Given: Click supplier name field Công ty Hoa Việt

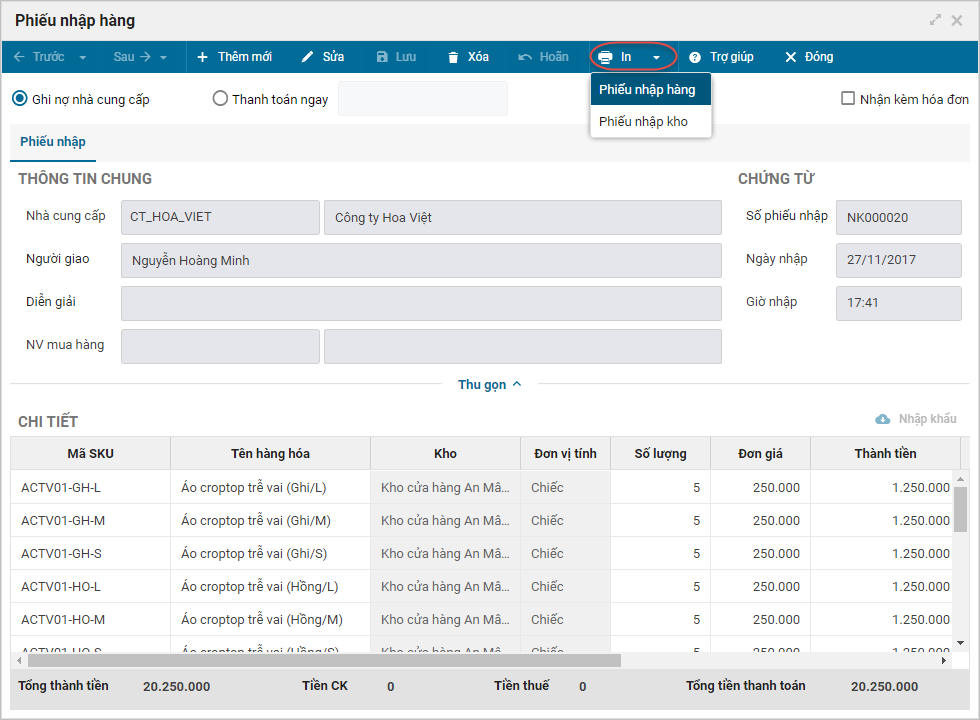Looking at the screenshot, I should (x=522, y=218).
